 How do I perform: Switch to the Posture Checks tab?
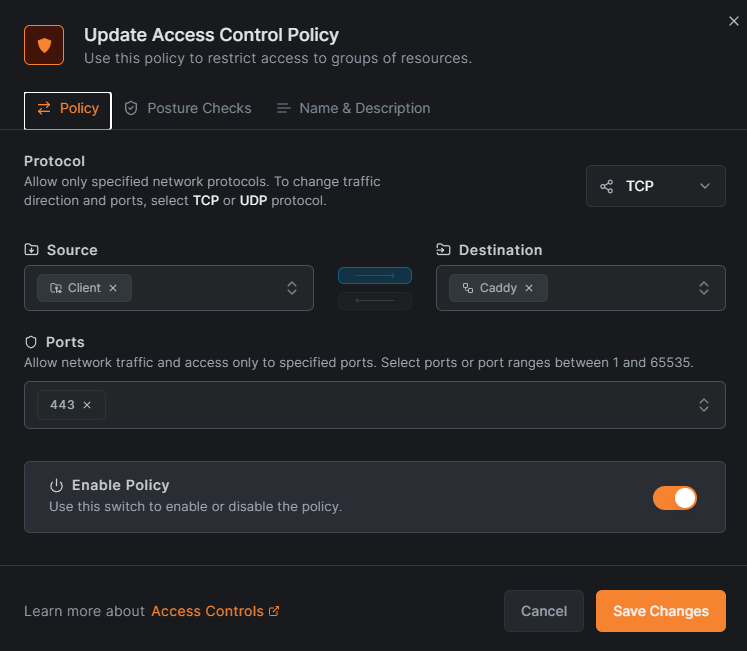click(187, 108)
